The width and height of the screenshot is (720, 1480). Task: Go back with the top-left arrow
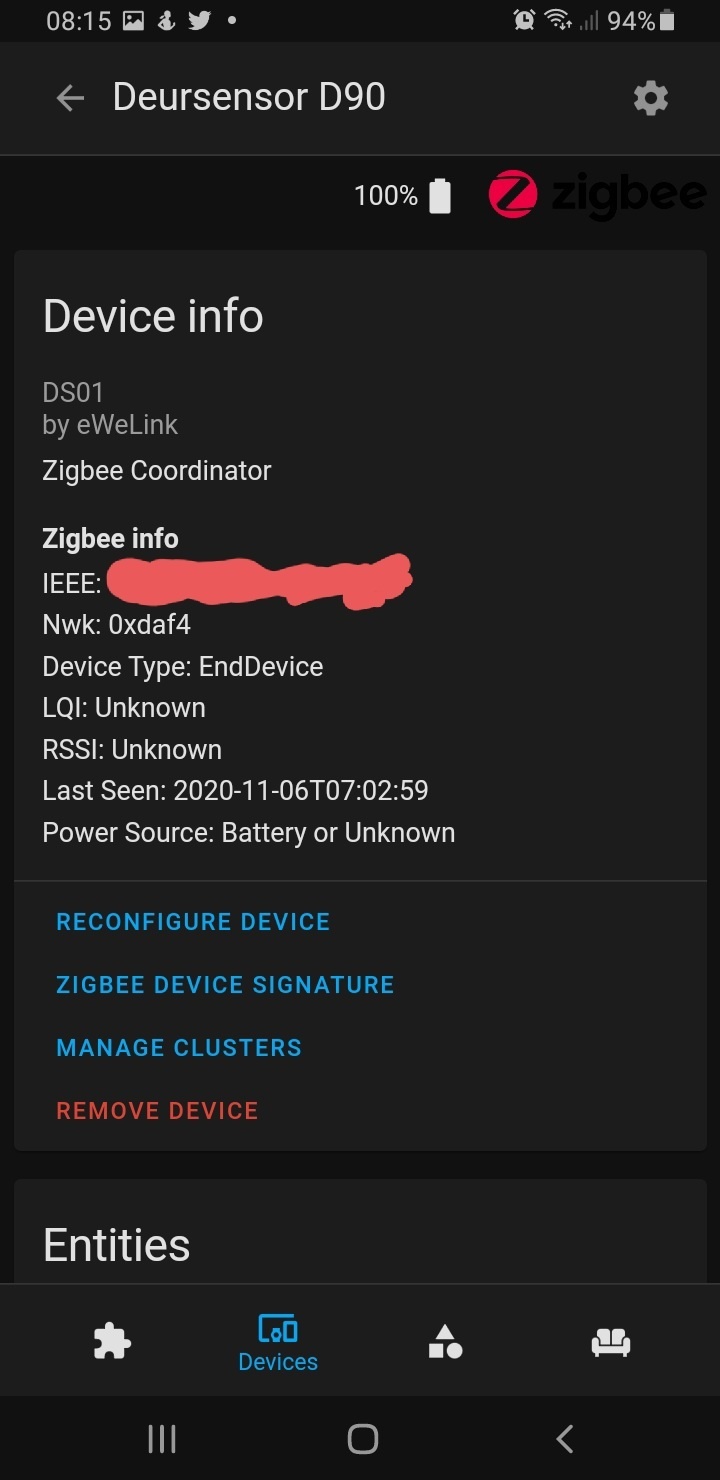coord(70,98)
